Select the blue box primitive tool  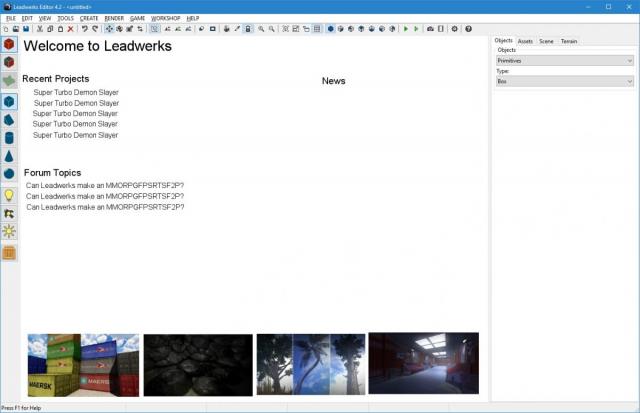tap(9, 101)
